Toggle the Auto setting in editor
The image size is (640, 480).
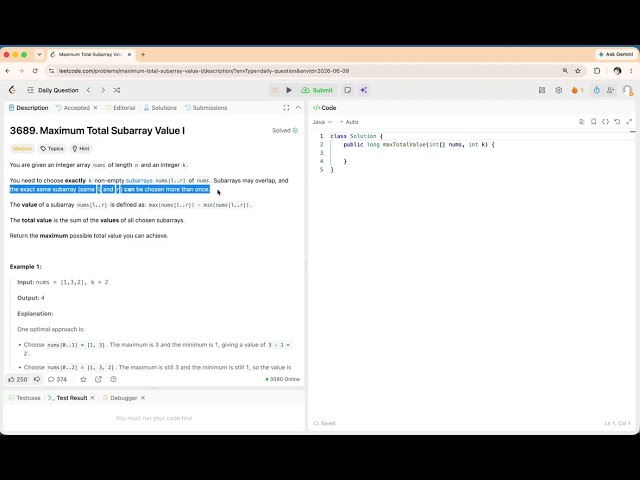coord(349,122)
